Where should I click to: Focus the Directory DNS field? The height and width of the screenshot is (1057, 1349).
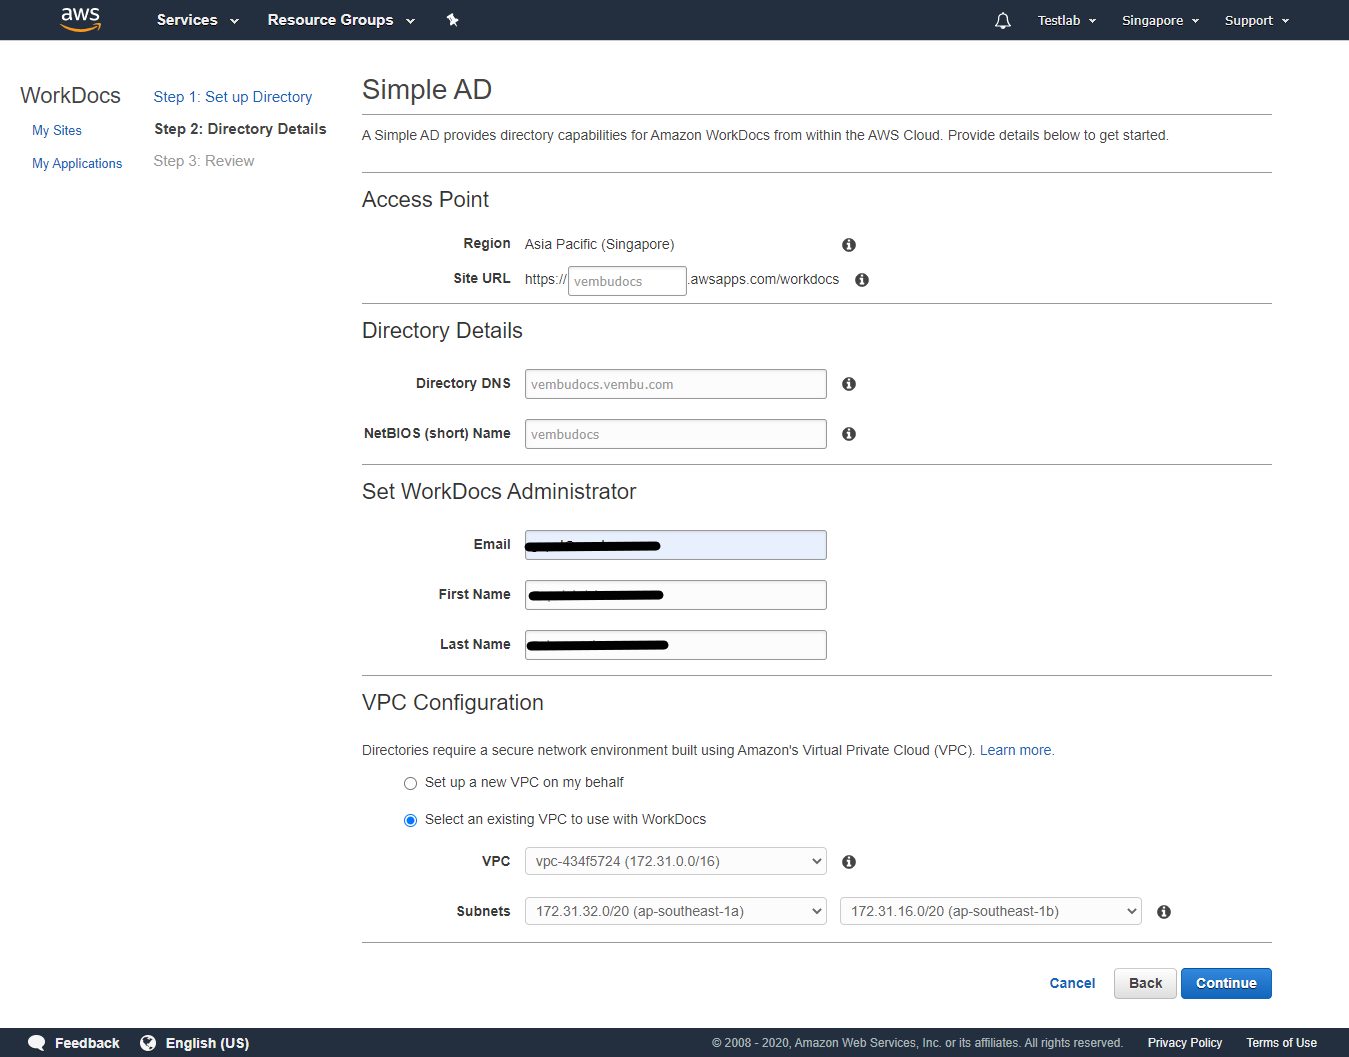click(x=676, y=384)
